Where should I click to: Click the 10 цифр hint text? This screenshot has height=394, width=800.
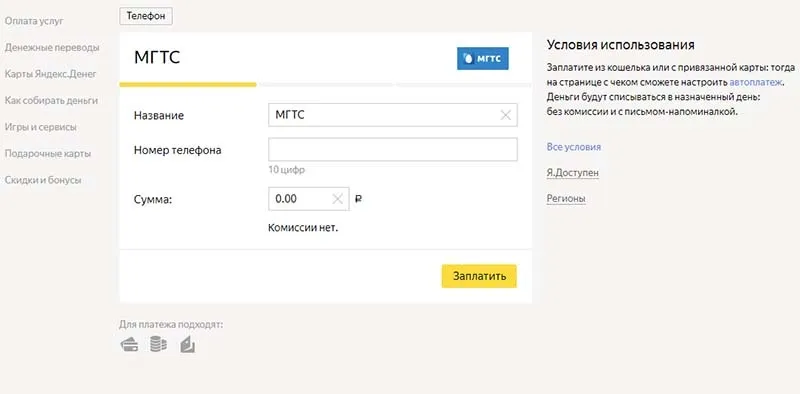pos(287,170)
